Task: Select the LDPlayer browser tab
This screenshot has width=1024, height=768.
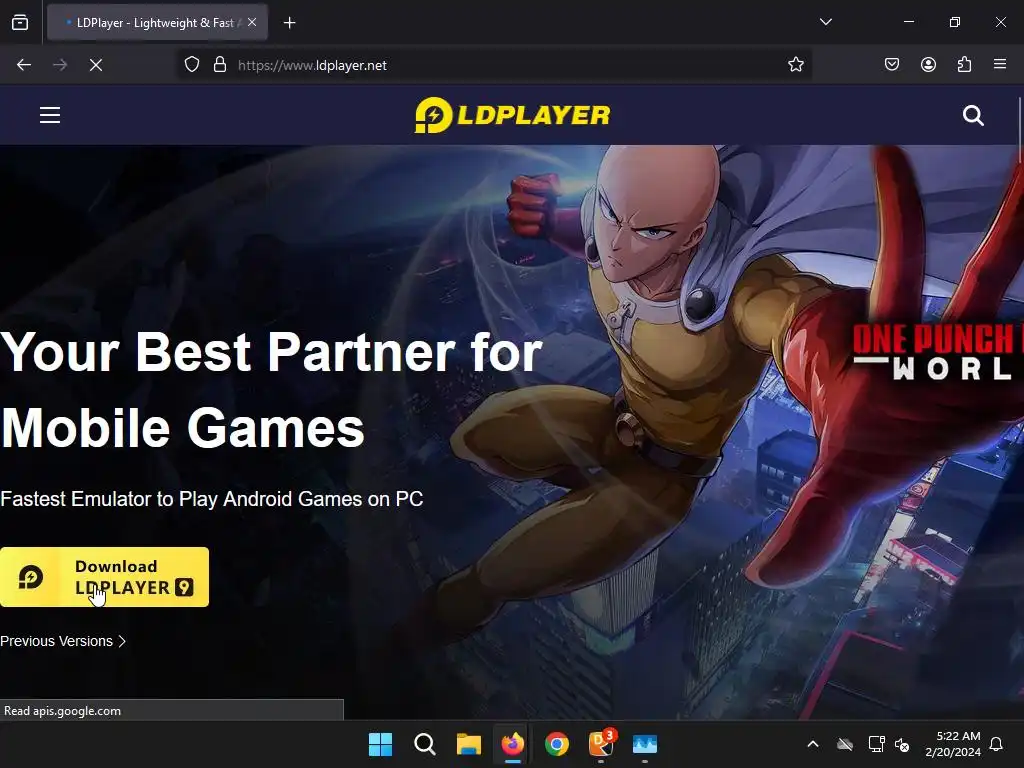Action: point(157,23)
